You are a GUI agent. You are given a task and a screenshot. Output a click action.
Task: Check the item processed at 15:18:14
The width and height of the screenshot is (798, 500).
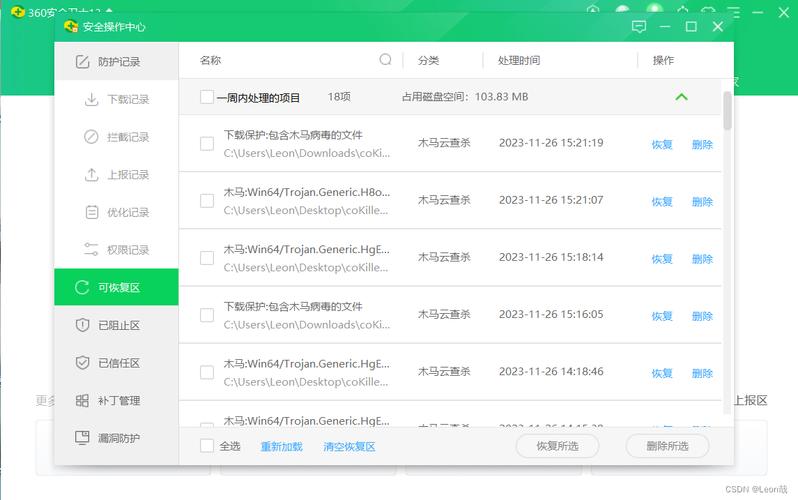pos(207,258)
